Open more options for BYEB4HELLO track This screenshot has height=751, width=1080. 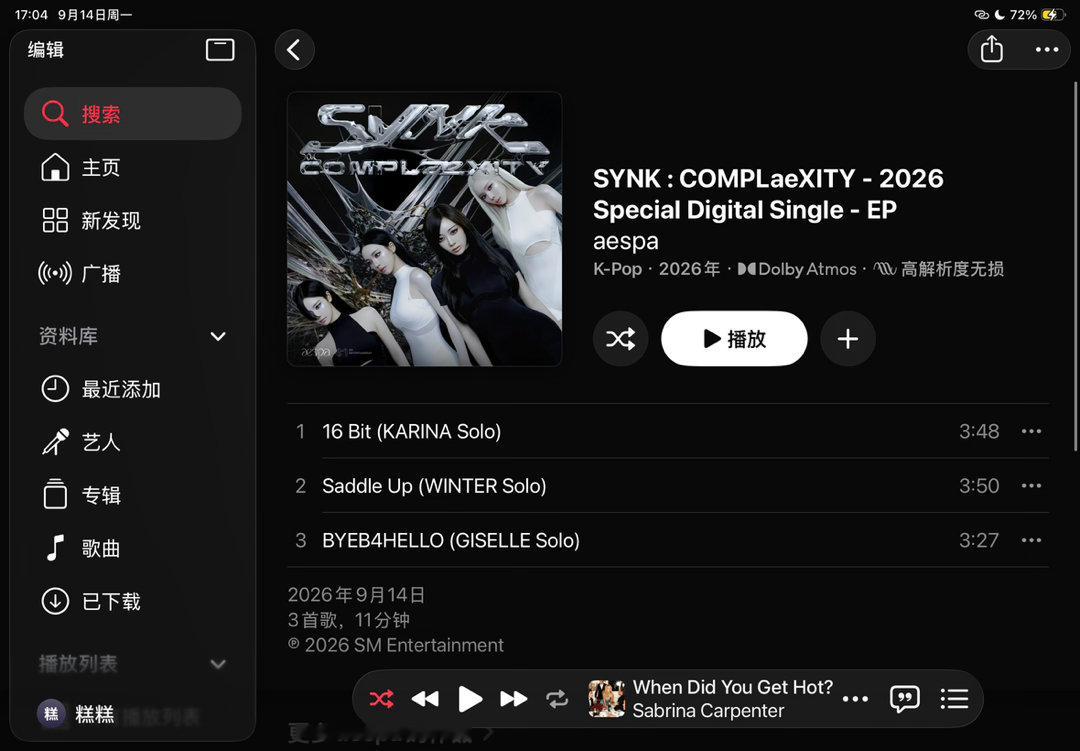click(1031, 540)
